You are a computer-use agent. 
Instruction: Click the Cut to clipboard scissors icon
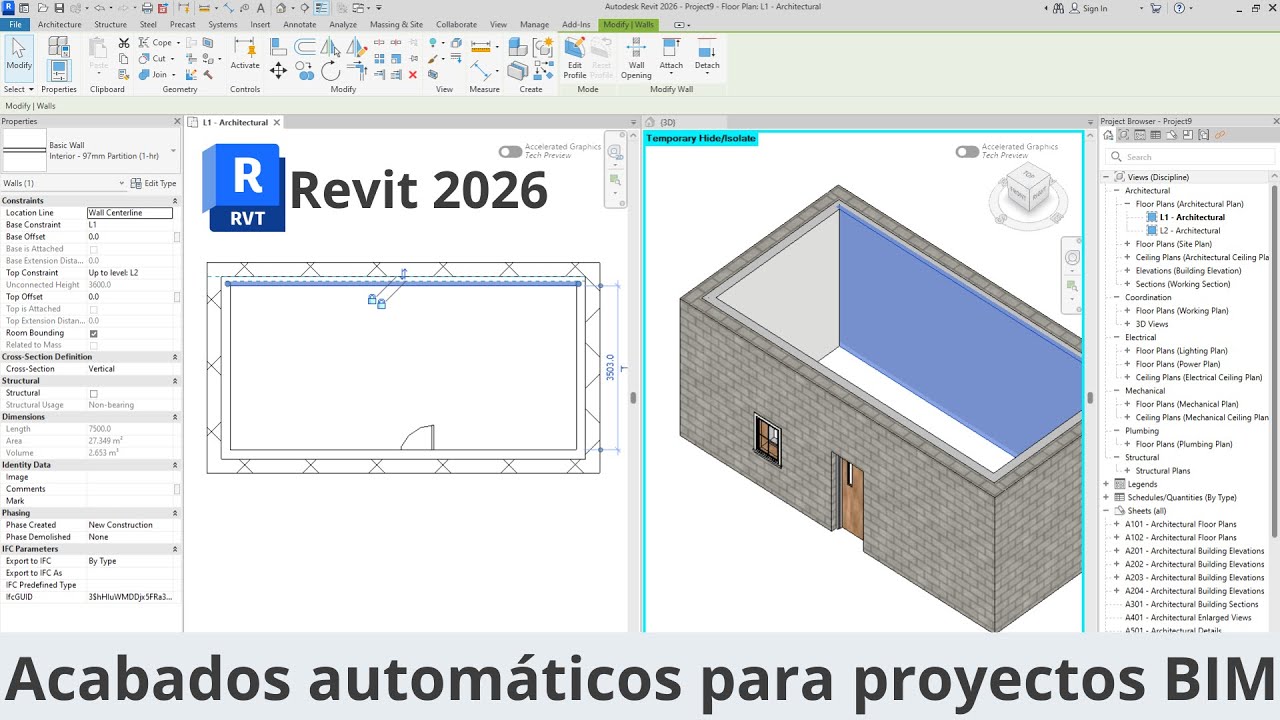point(124,43)
